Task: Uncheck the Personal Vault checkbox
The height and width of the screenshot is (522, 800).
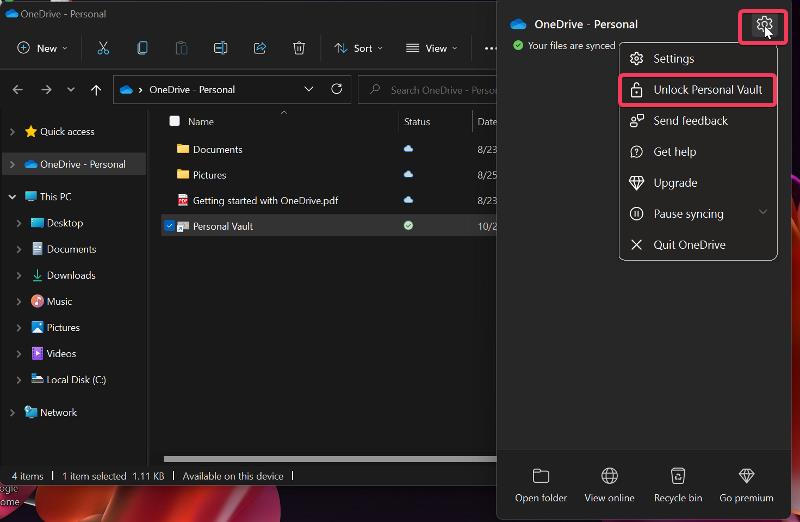Action: pyautogui.click(x=169, y=226)
